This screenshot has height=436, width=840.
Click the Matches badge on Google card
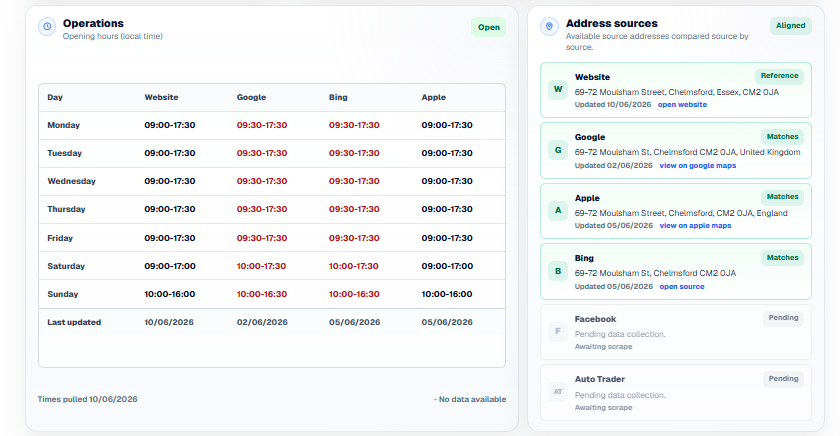782,137
